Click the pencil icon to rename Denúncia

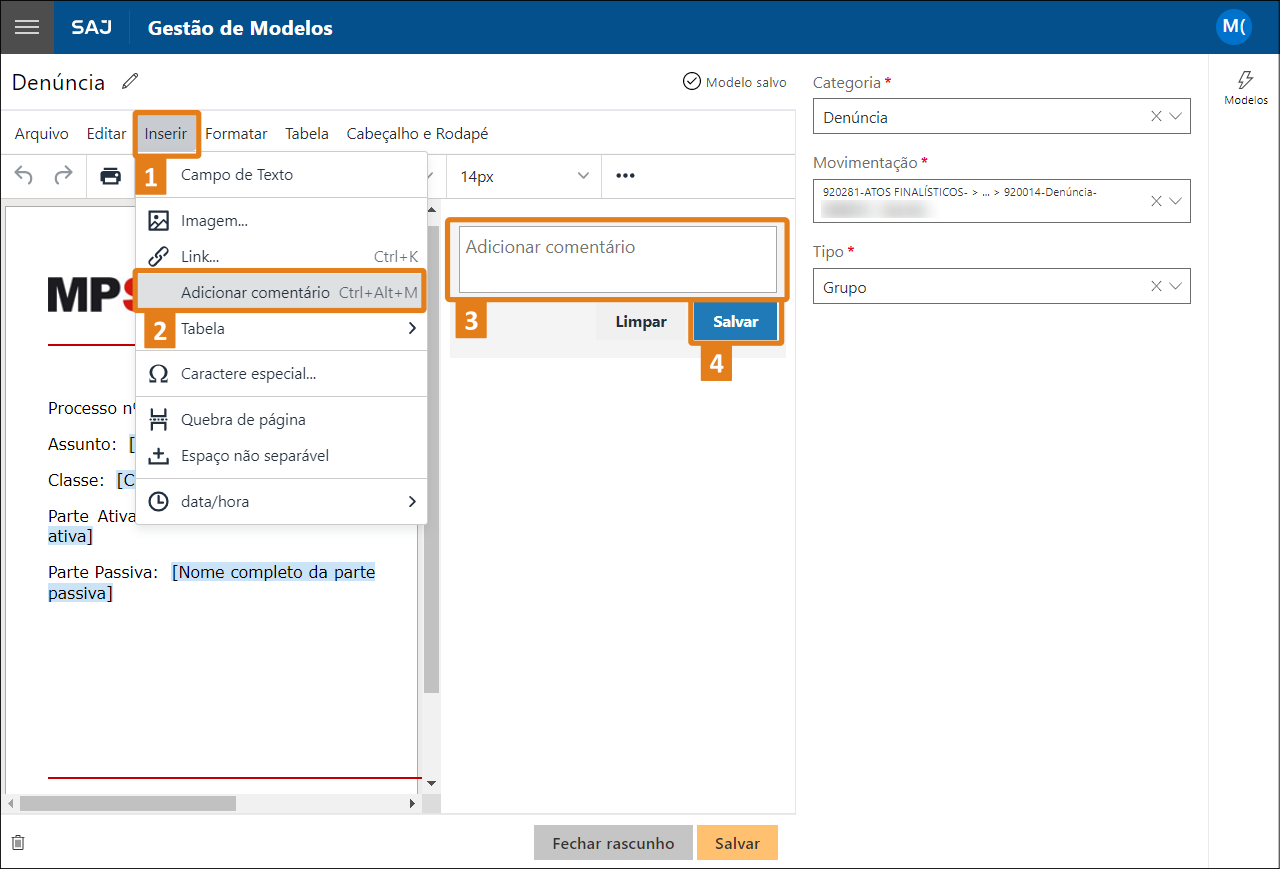click(x=130, y=82)
